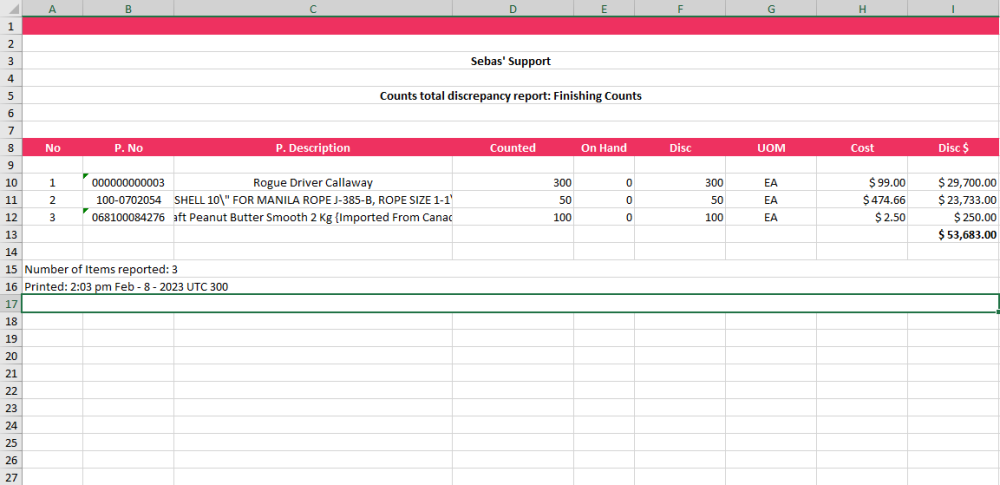Select item number 2 cell in column A
The height and width of the screenshot is (485, 1000).
coord(52,200)
